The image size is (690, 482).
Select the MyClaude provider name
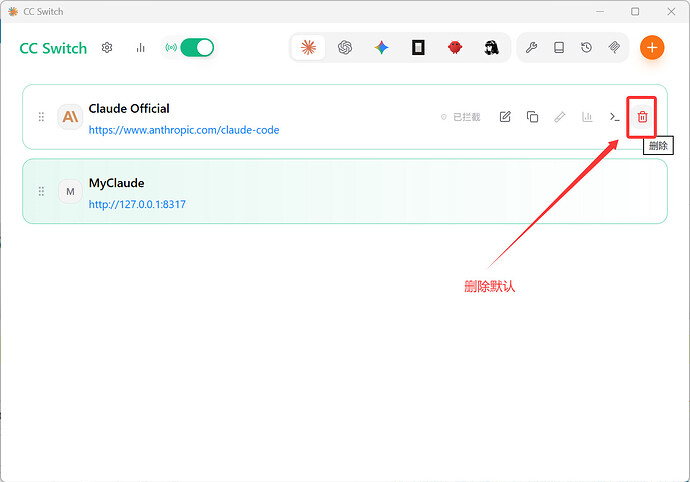point(117,183)
